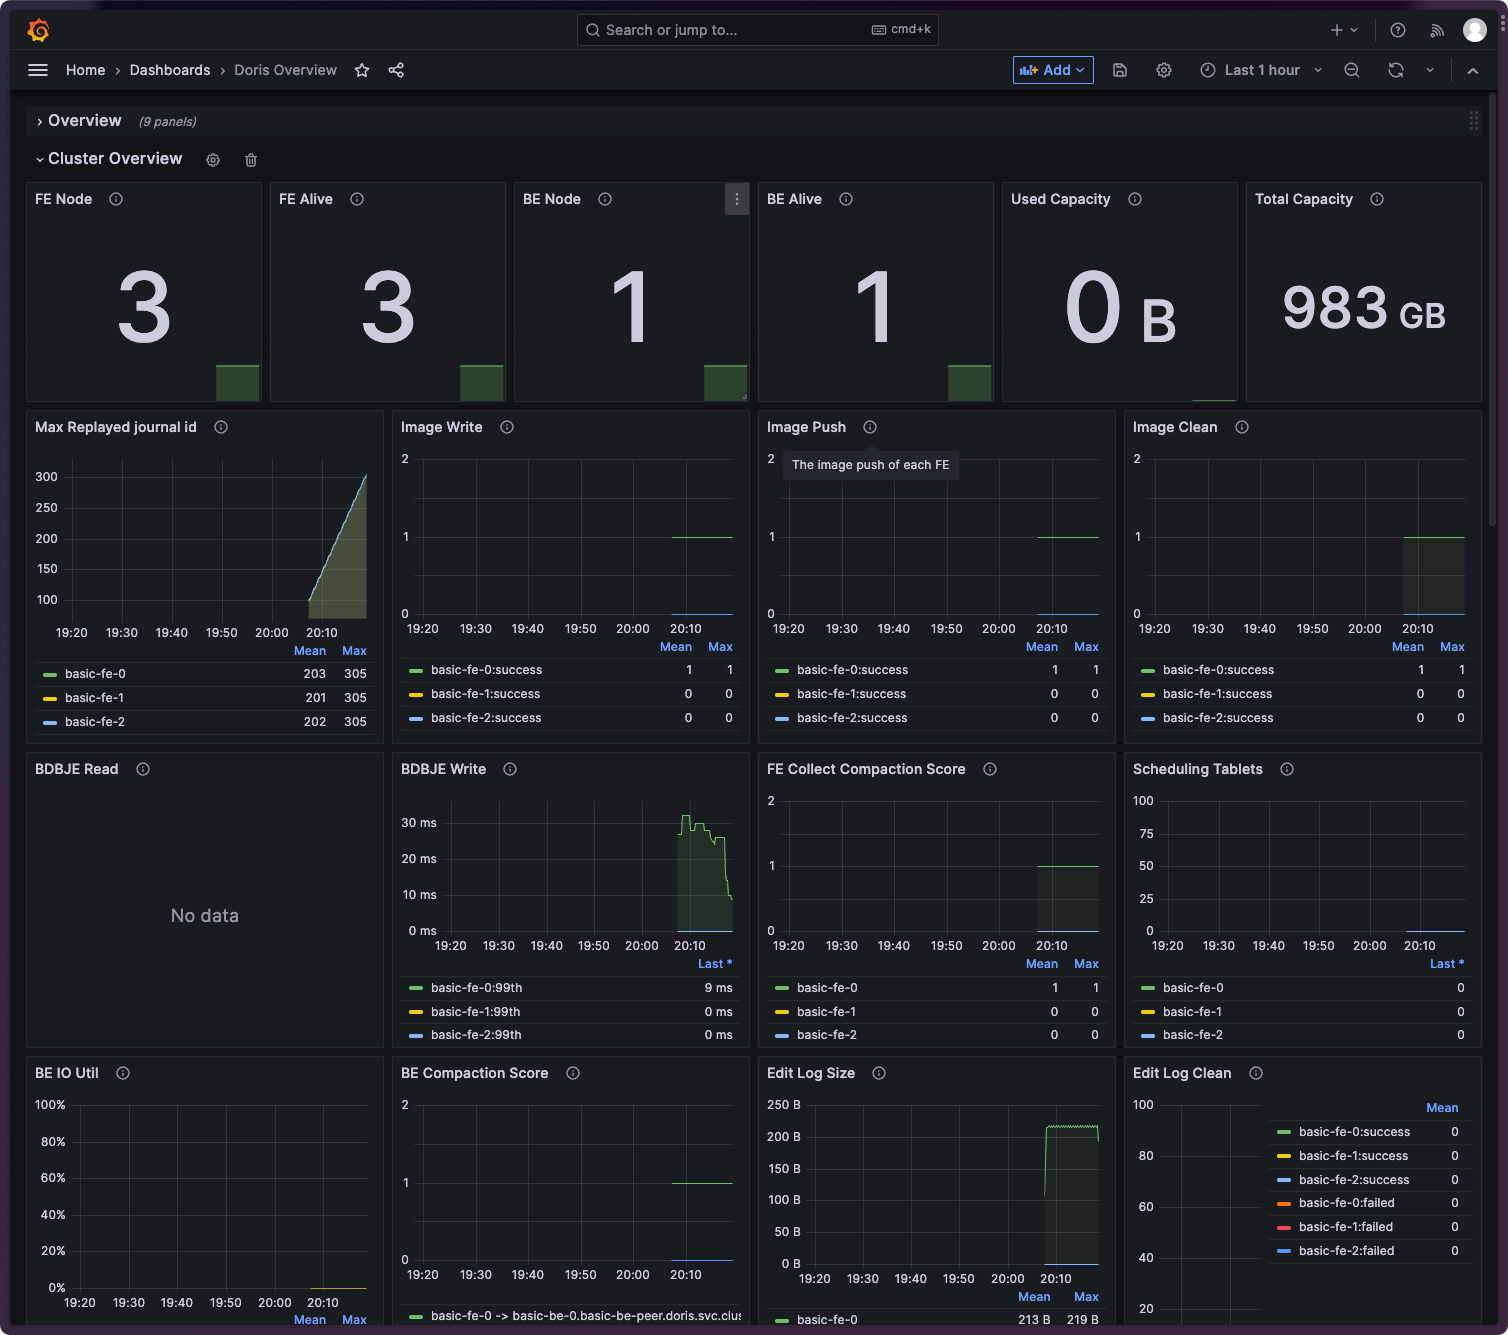
Task: Open dashboard settings with the gear icon
Action: [x=1163, y=70]
